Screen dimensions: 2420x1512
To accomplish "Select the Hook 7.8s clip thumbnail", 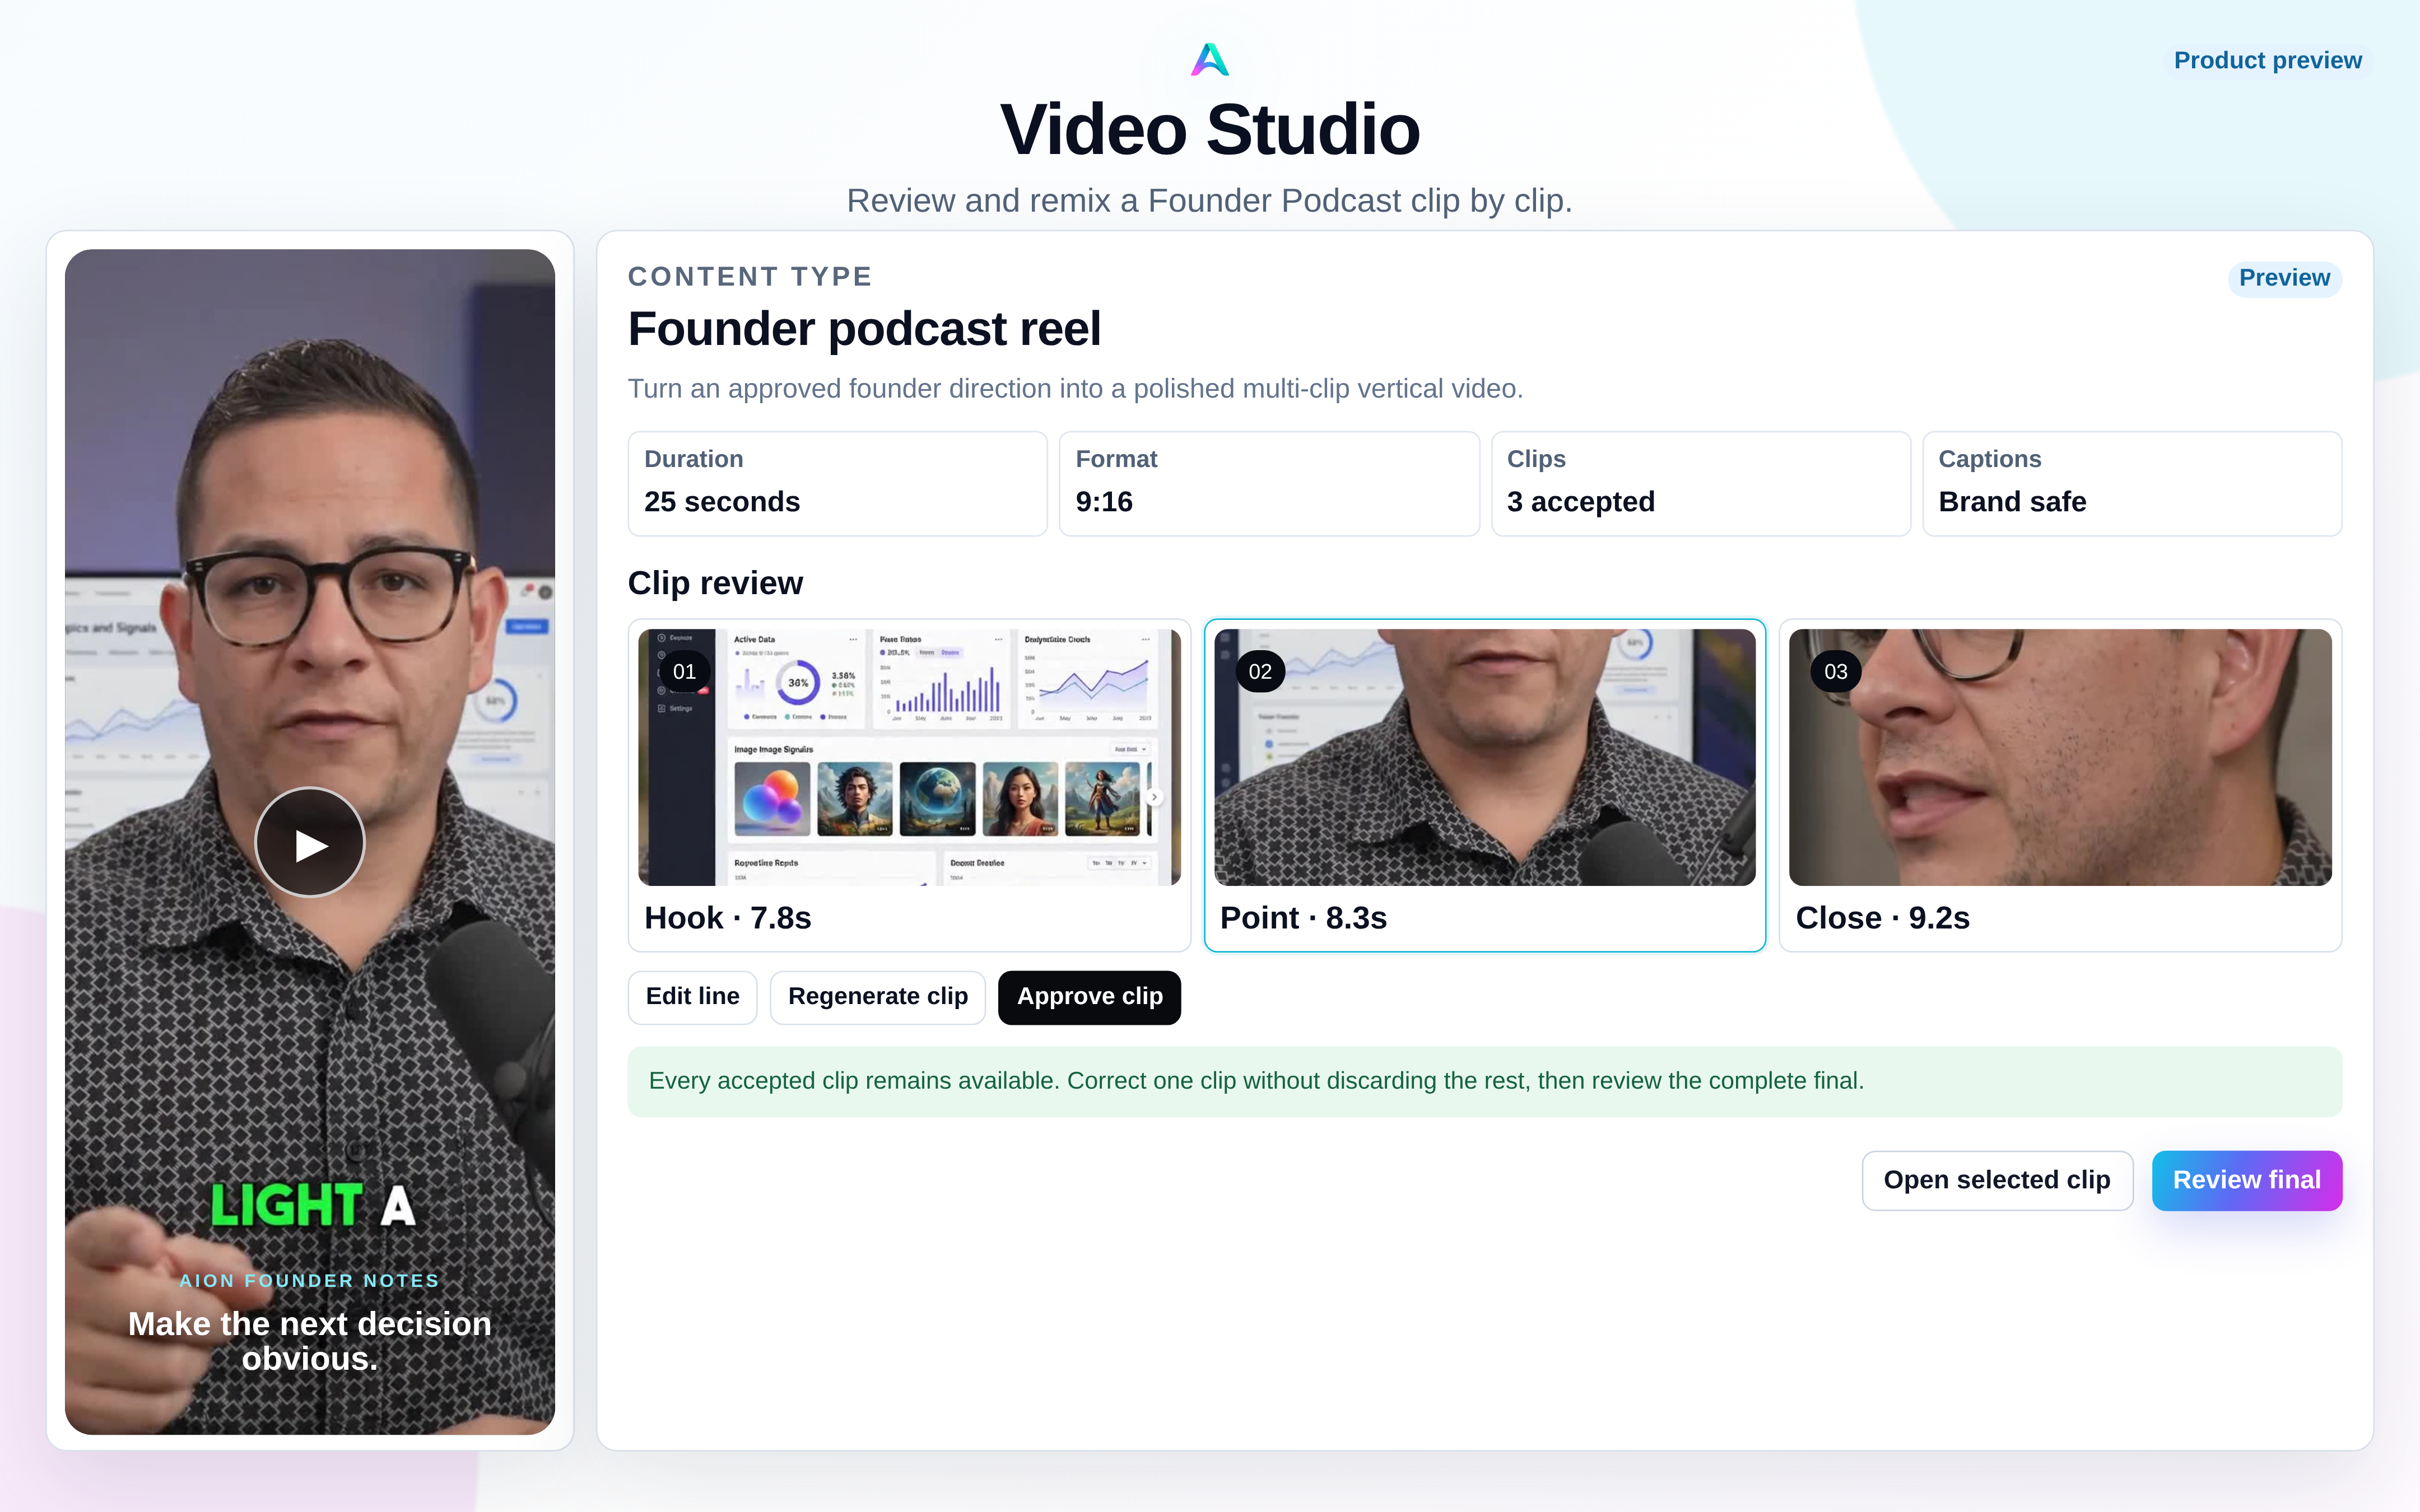I will (x=909, y=757).
